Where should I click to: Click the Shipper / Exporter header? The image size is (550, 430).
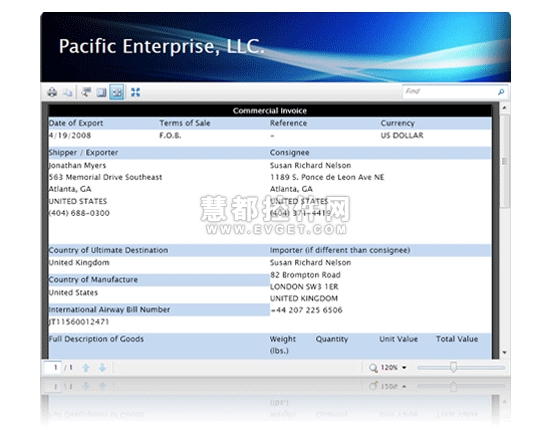pyautogui.click(x=83, y=153)
